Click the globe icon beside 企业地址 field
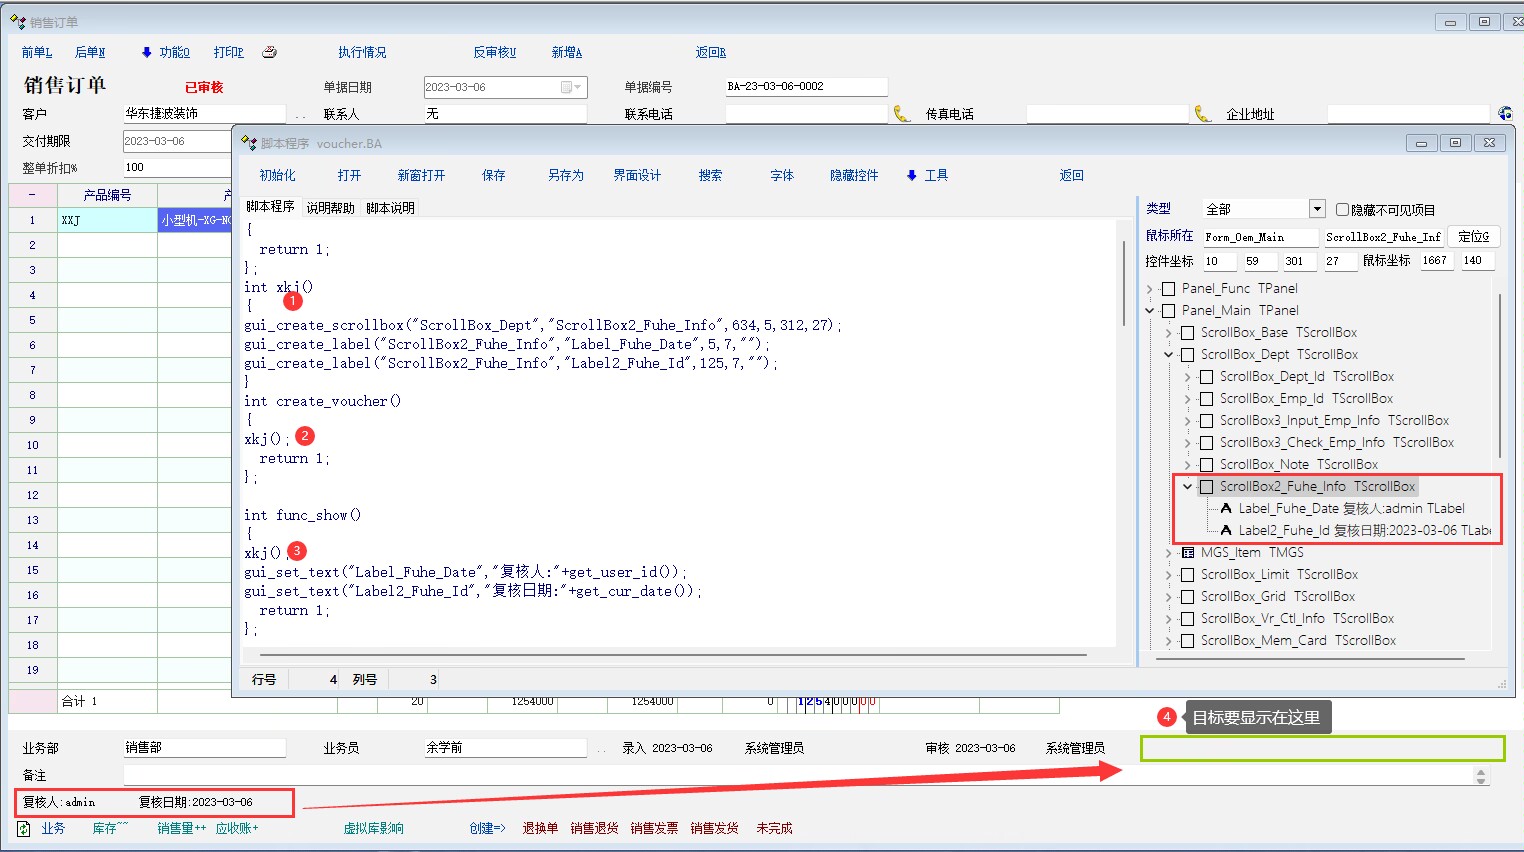Viewport: 1524px width, 852px height. [1505, 114]
